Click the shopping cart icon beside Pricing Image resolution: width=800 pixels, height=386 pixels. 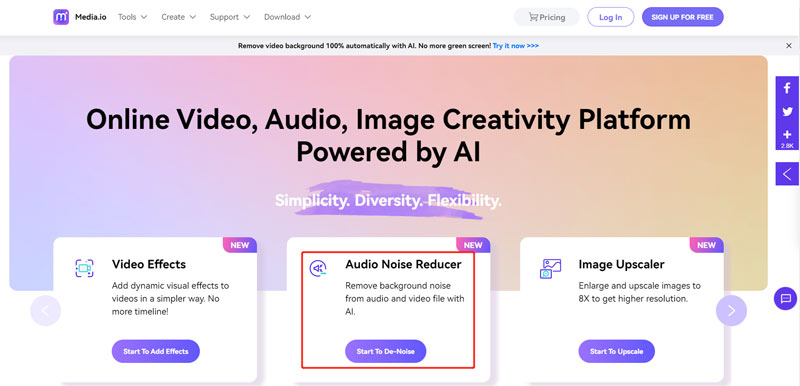tap(533, 17)
